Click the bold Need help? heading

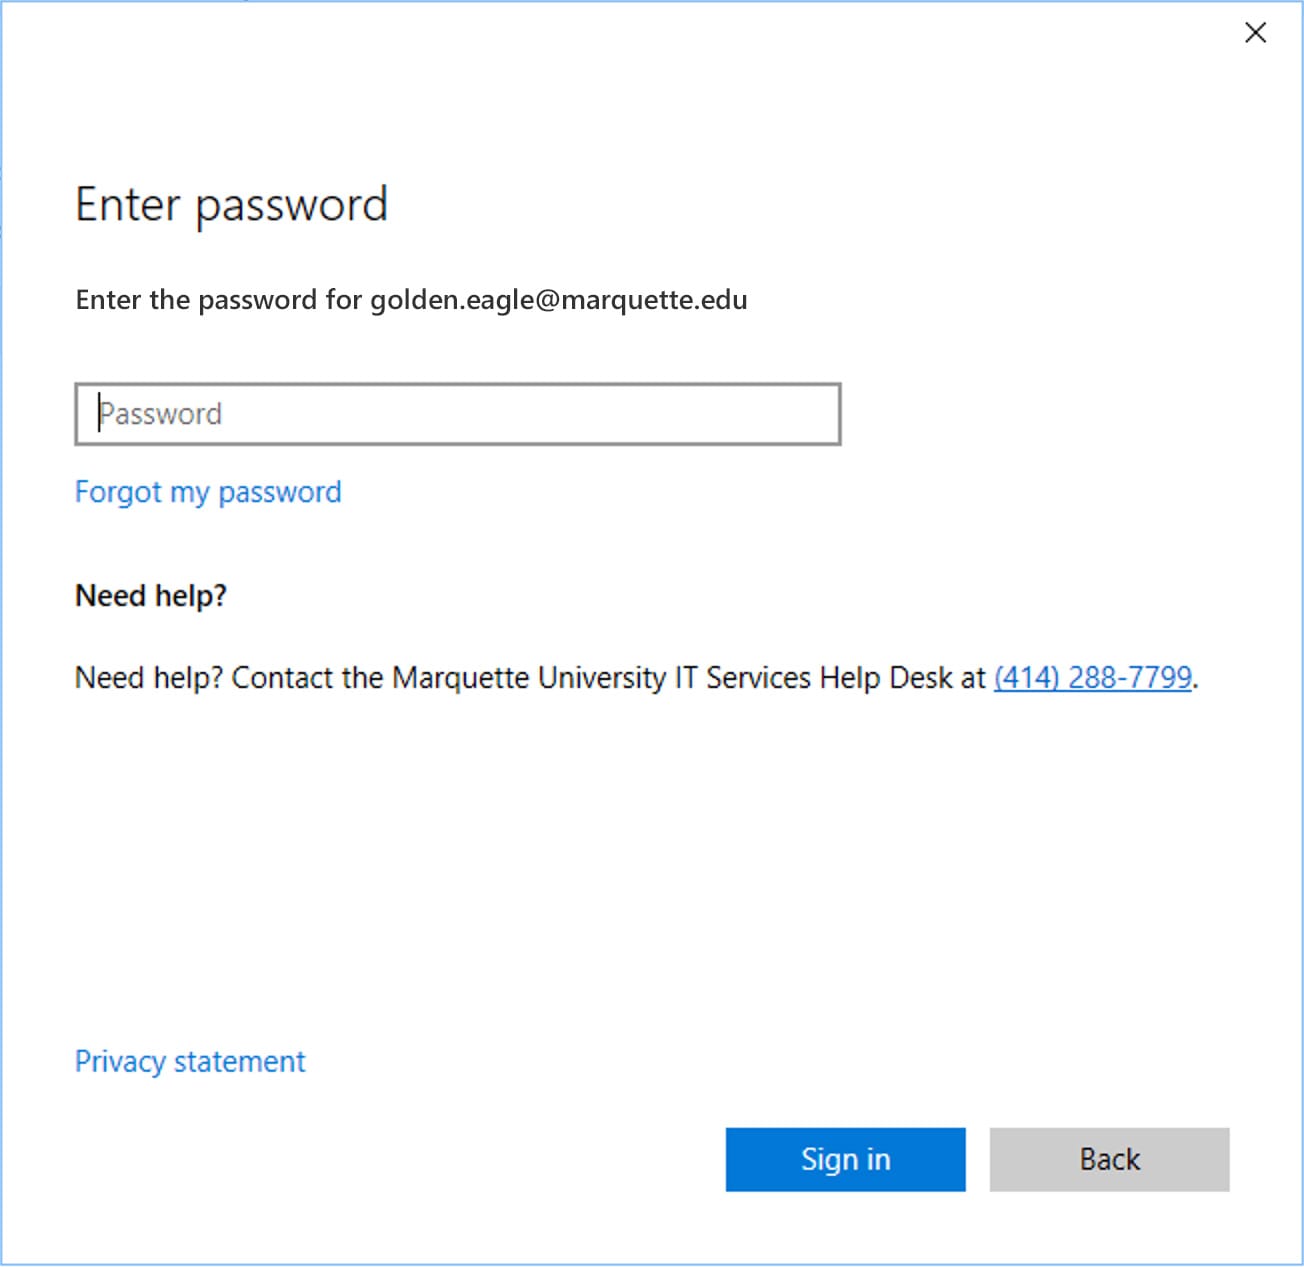(x=151, y=596)
